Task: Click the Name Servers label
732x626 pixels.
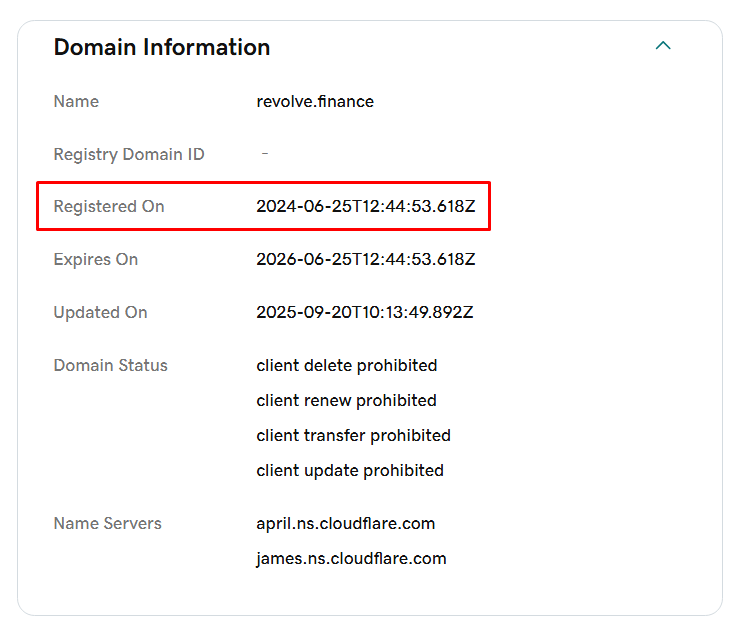Action: click(x=107, y=523)
